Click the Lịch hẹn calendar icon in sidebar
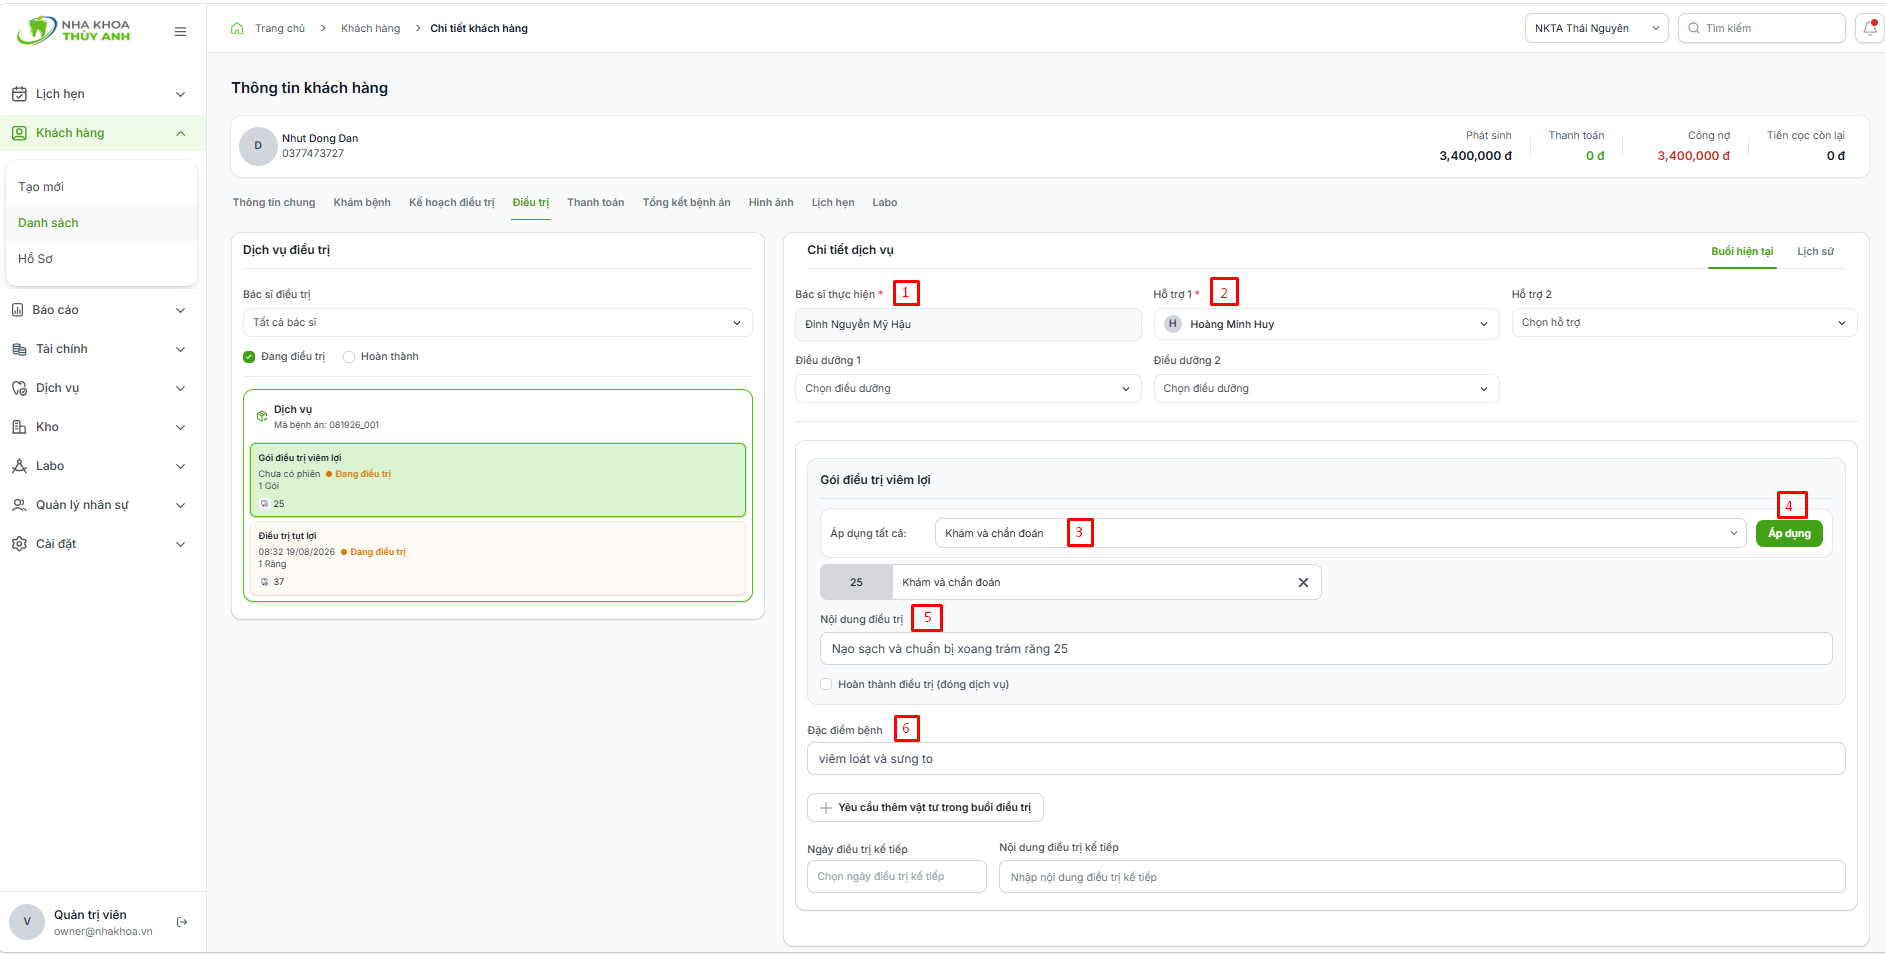This screenshot has height=954, width=1885. pos(19,94)
